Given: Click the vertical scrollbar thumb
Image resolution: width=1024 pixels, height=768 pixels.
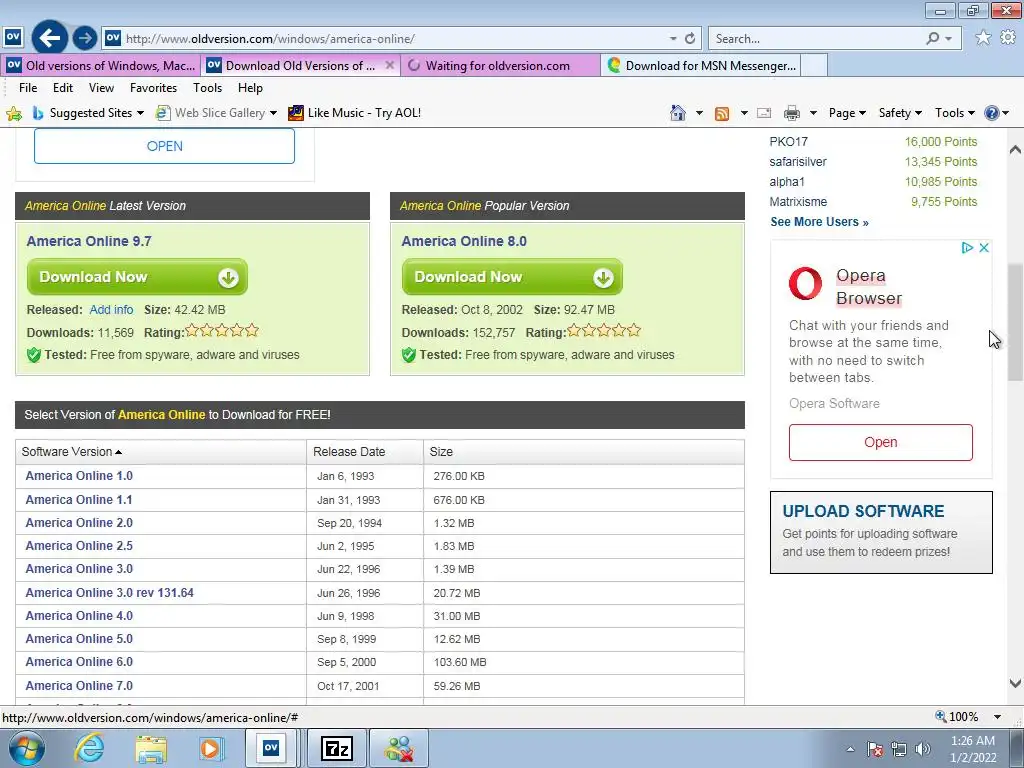Looking at the screenshot, I should point(1015,322).
